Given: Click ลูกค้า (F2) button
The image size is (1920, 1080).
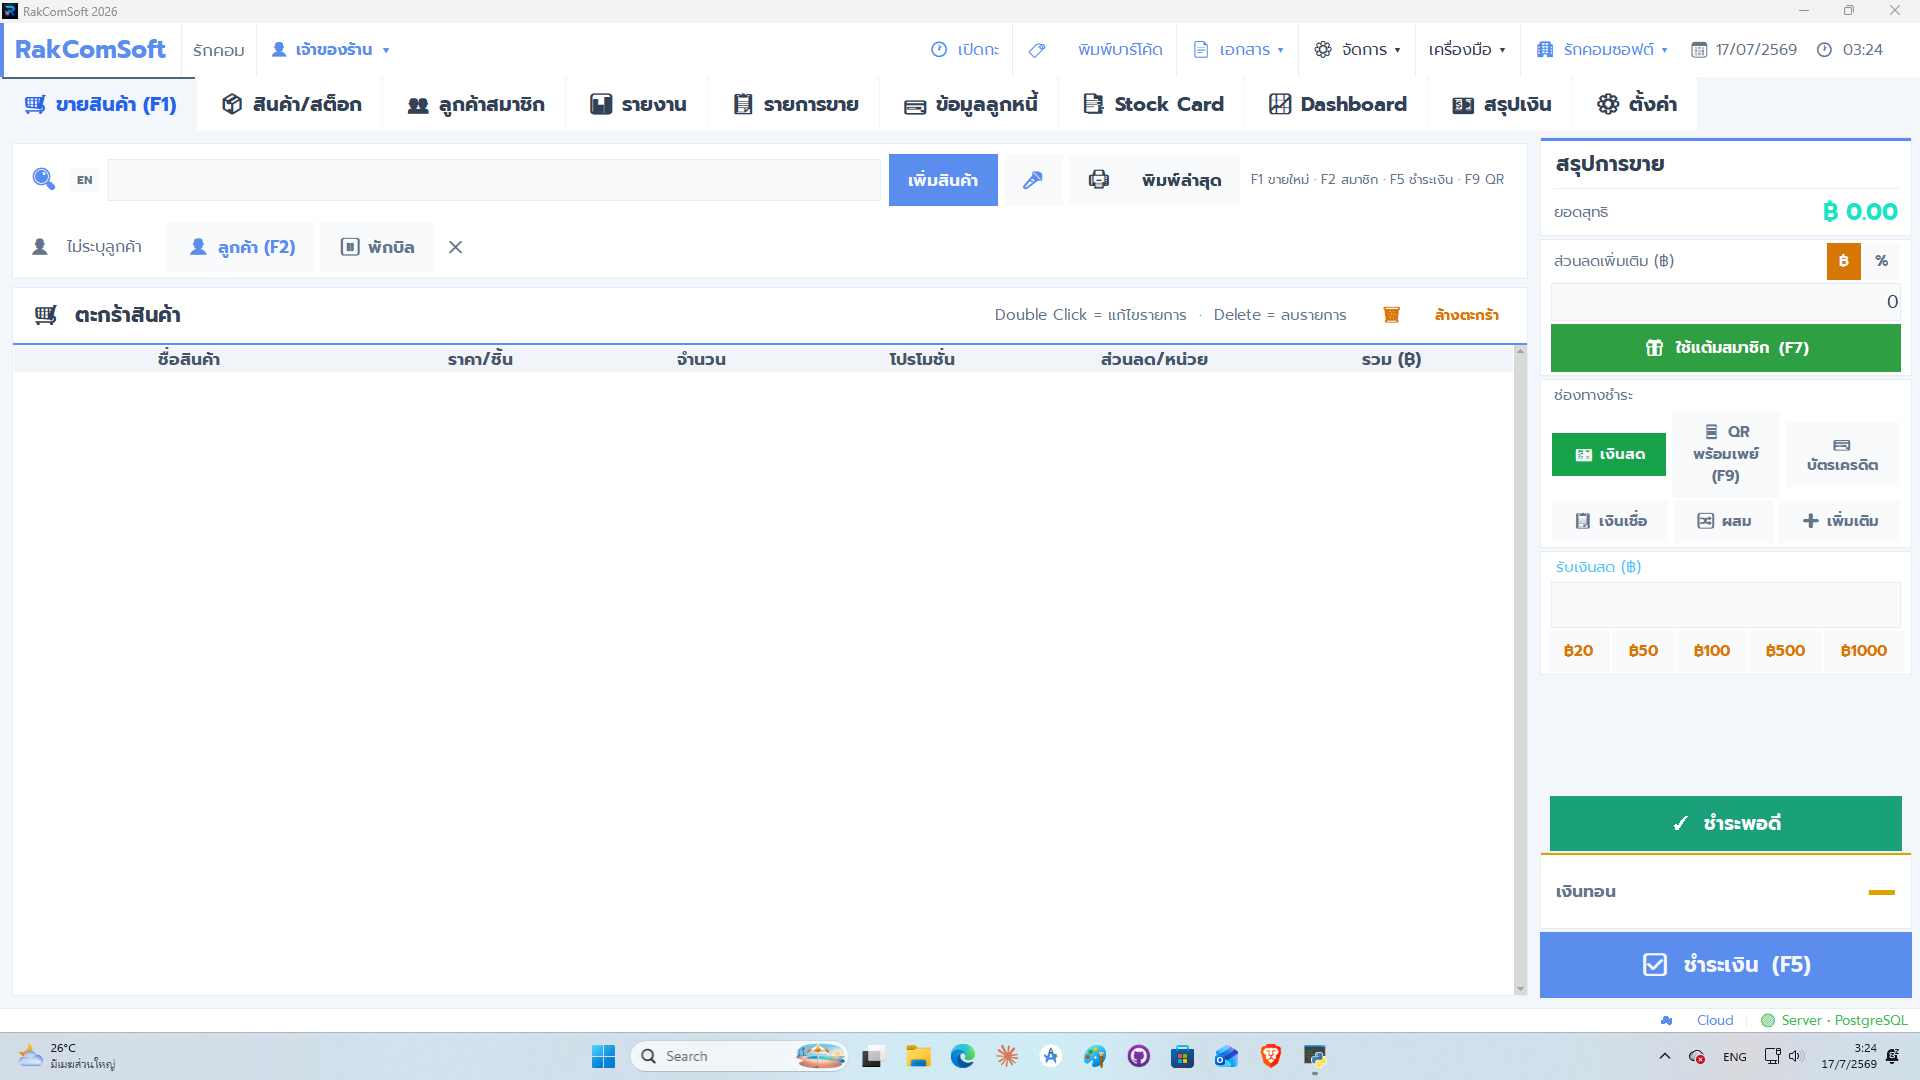Looking at the screenshot, I should (x=242, y=247).
